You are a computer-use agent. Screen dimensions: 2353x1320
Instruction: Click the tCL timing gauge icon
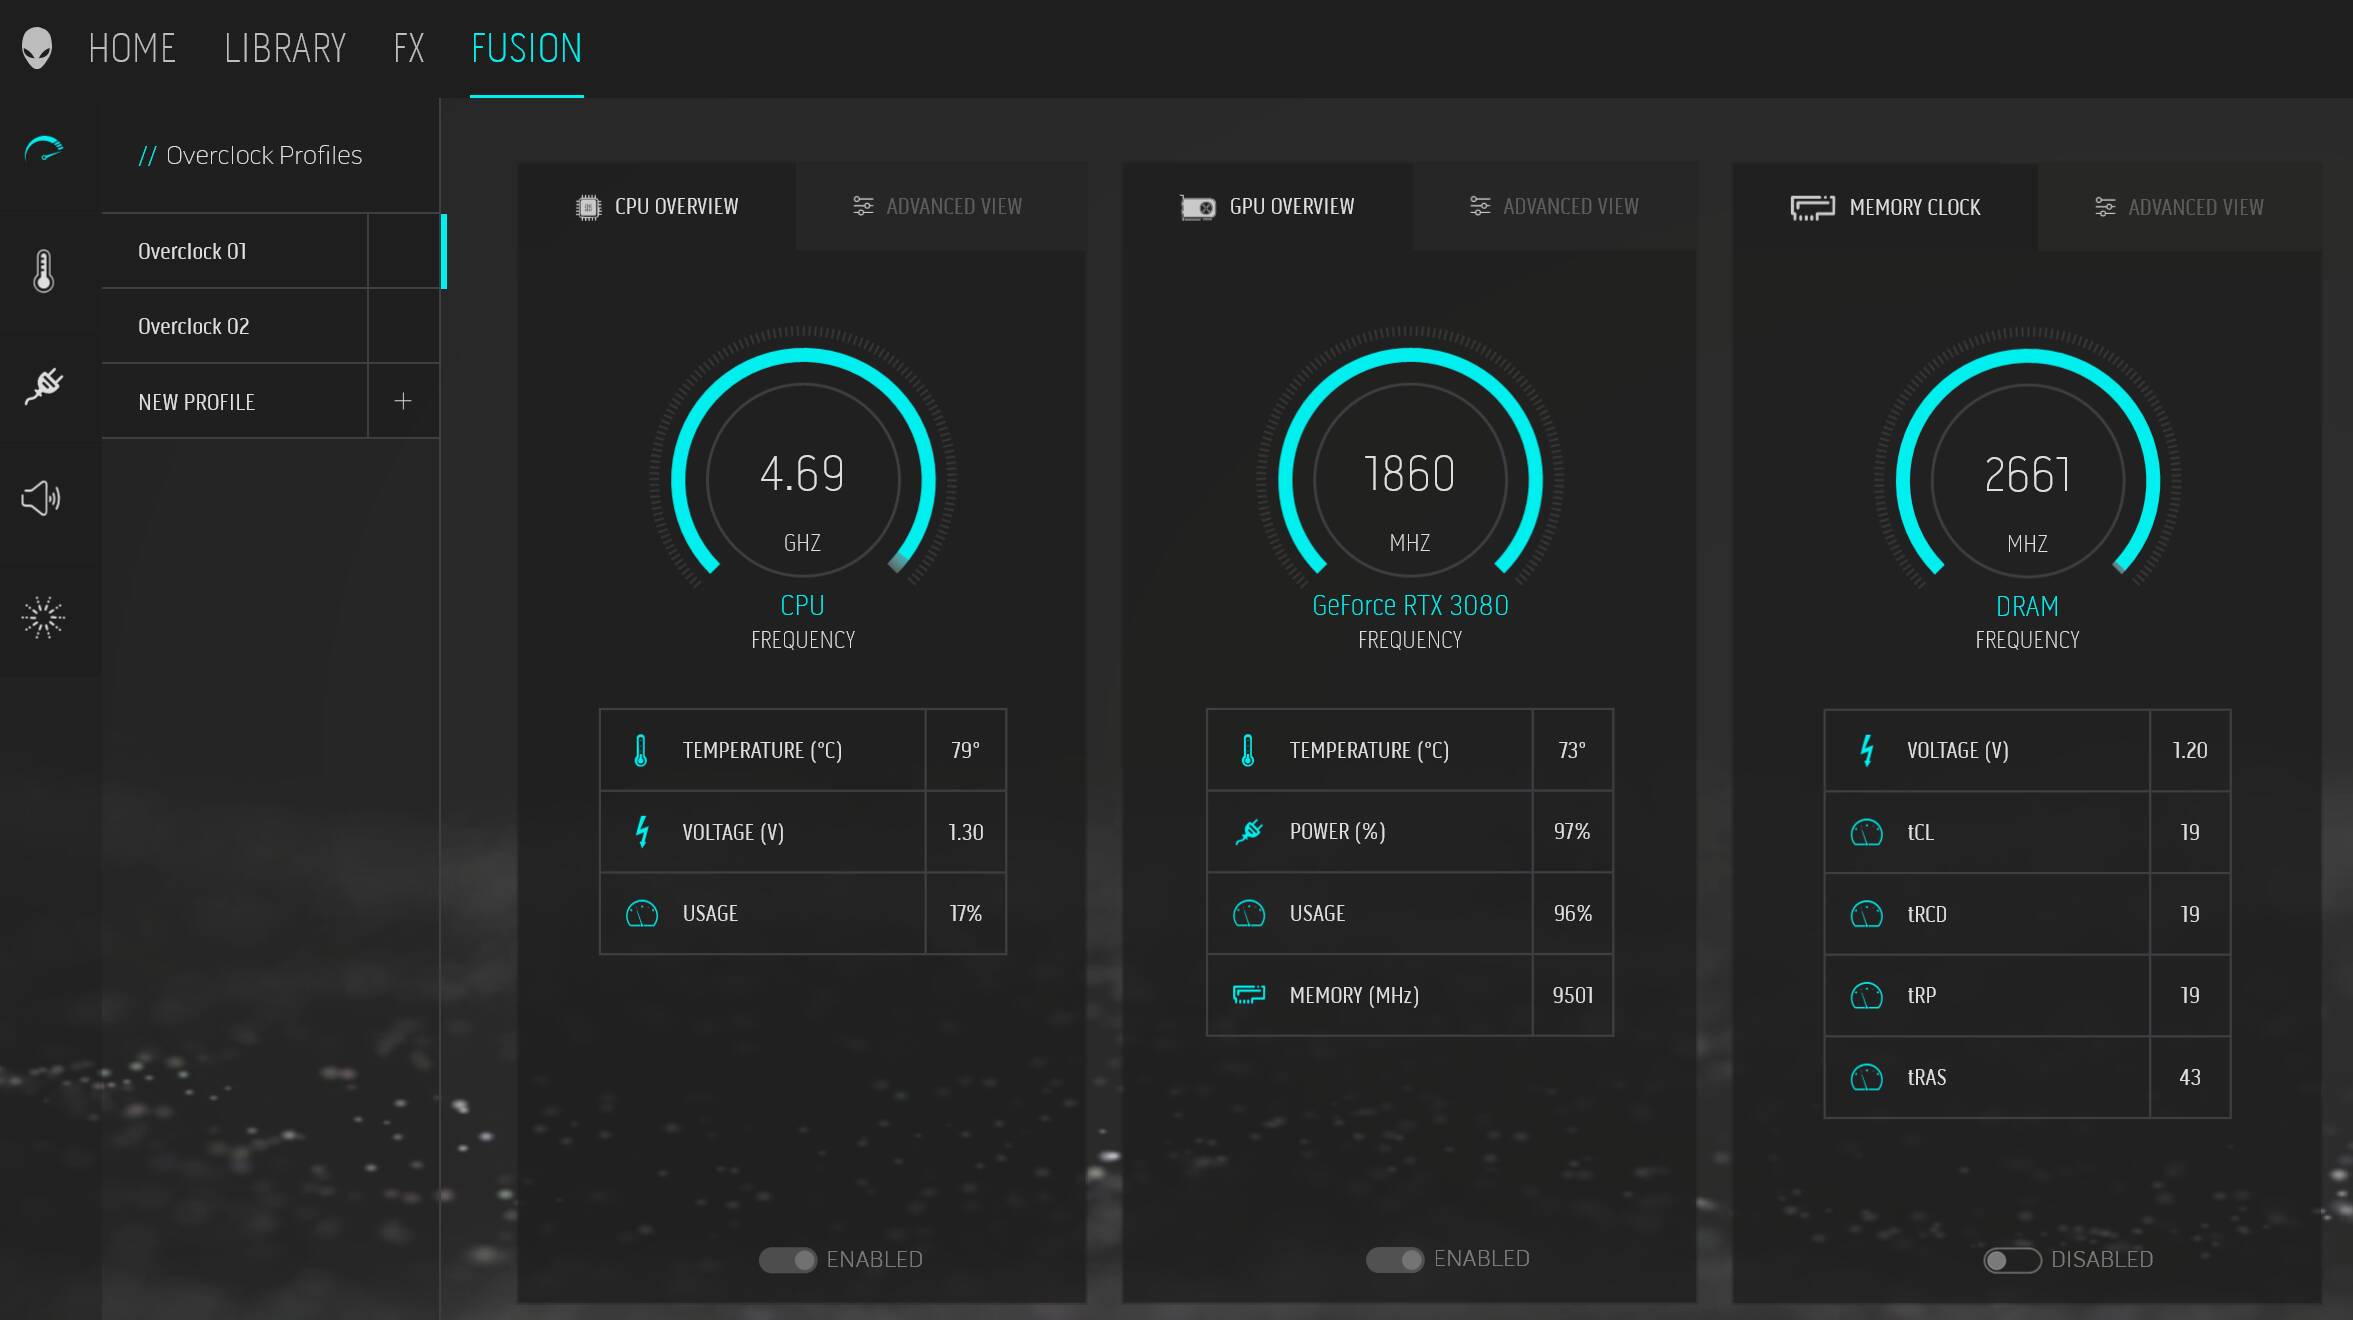pos(1866,832)
